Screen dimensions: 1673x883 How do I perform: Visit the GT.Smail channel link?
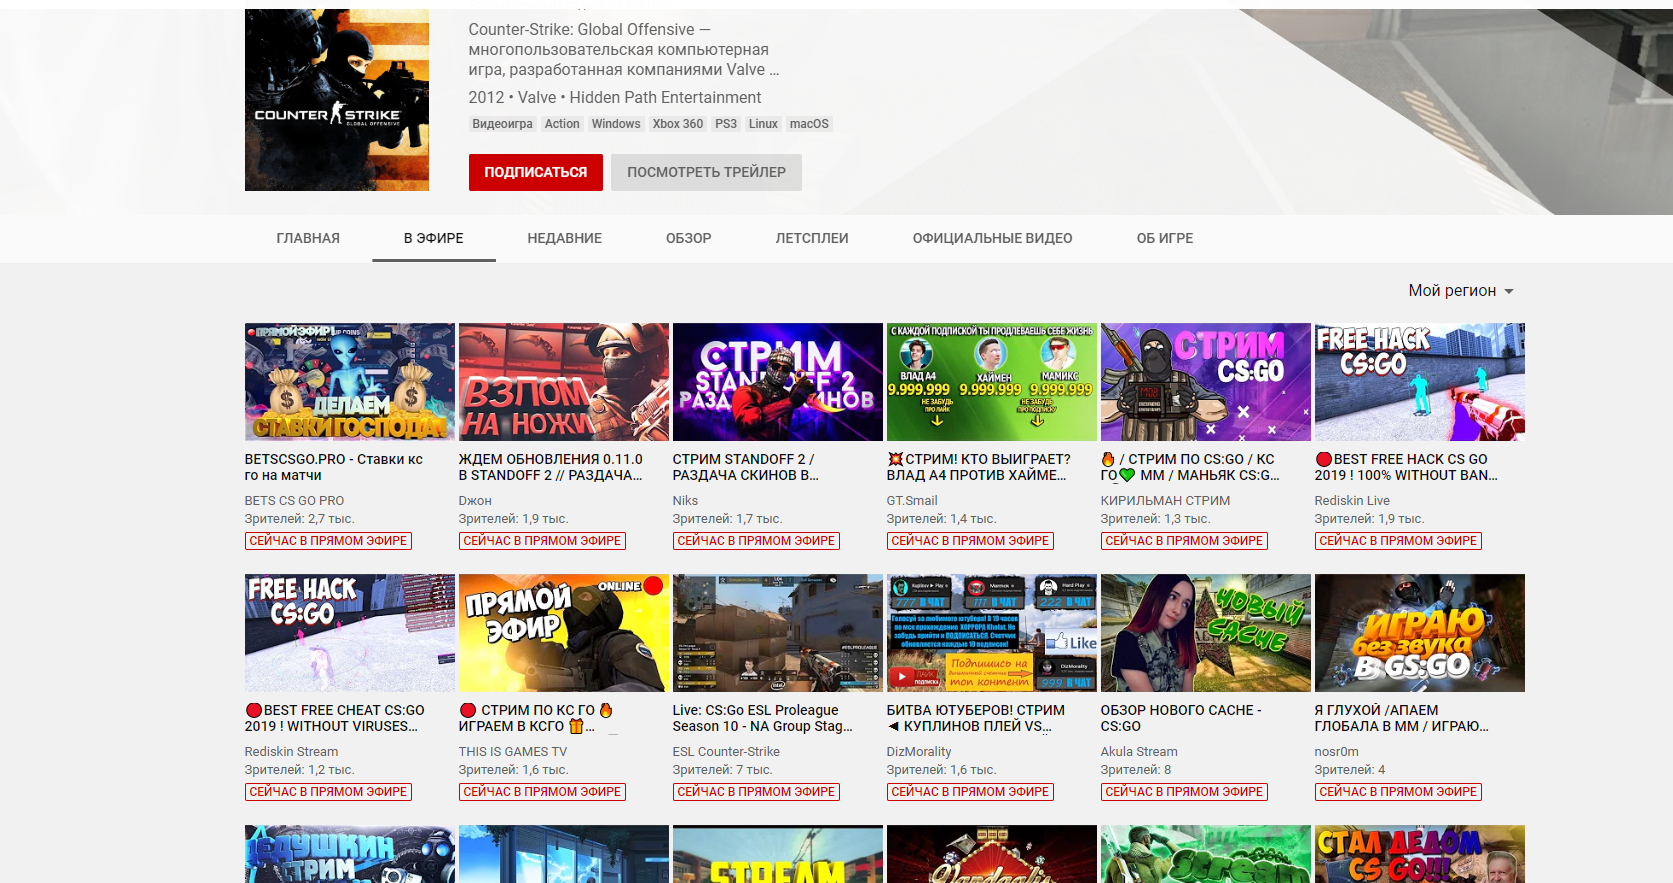point(911,501)
